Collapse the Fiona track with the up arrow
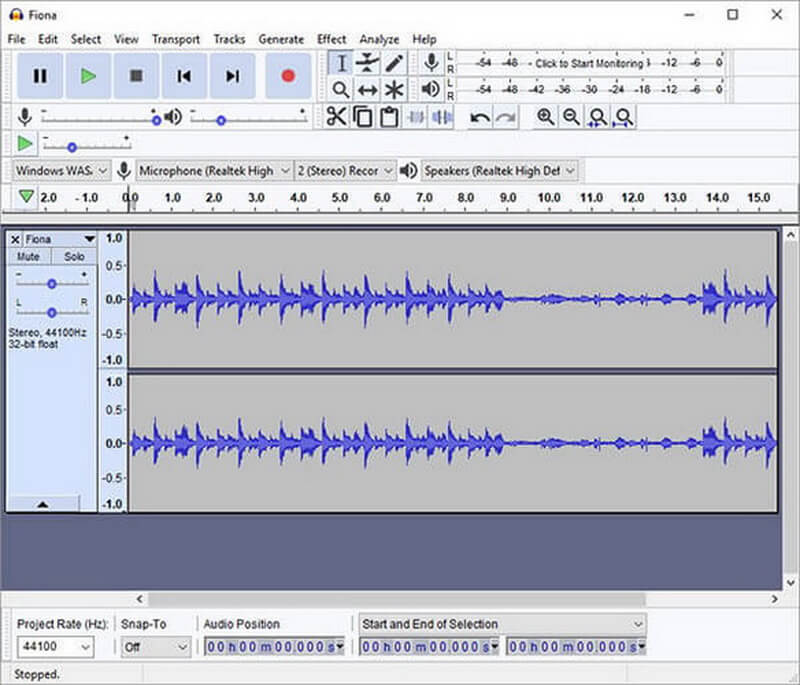This screenshot has width=800, height=685. pyautogui.click(x=43, y=504)
